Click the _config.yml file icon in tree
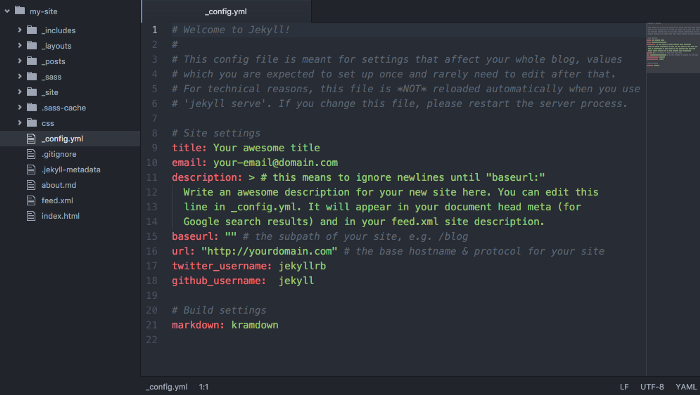Viewport: 700px width, 395px height. pos(31,138)
